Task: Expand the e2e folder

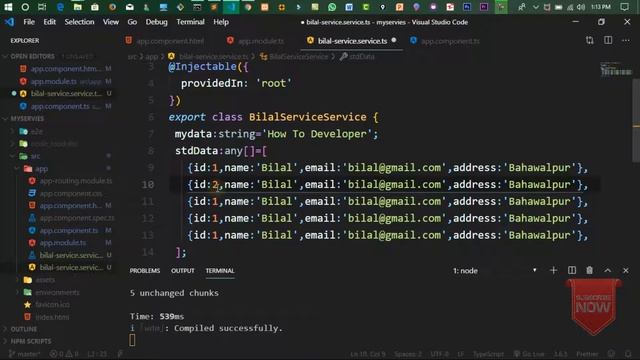Action: click(x=37, y=131)
